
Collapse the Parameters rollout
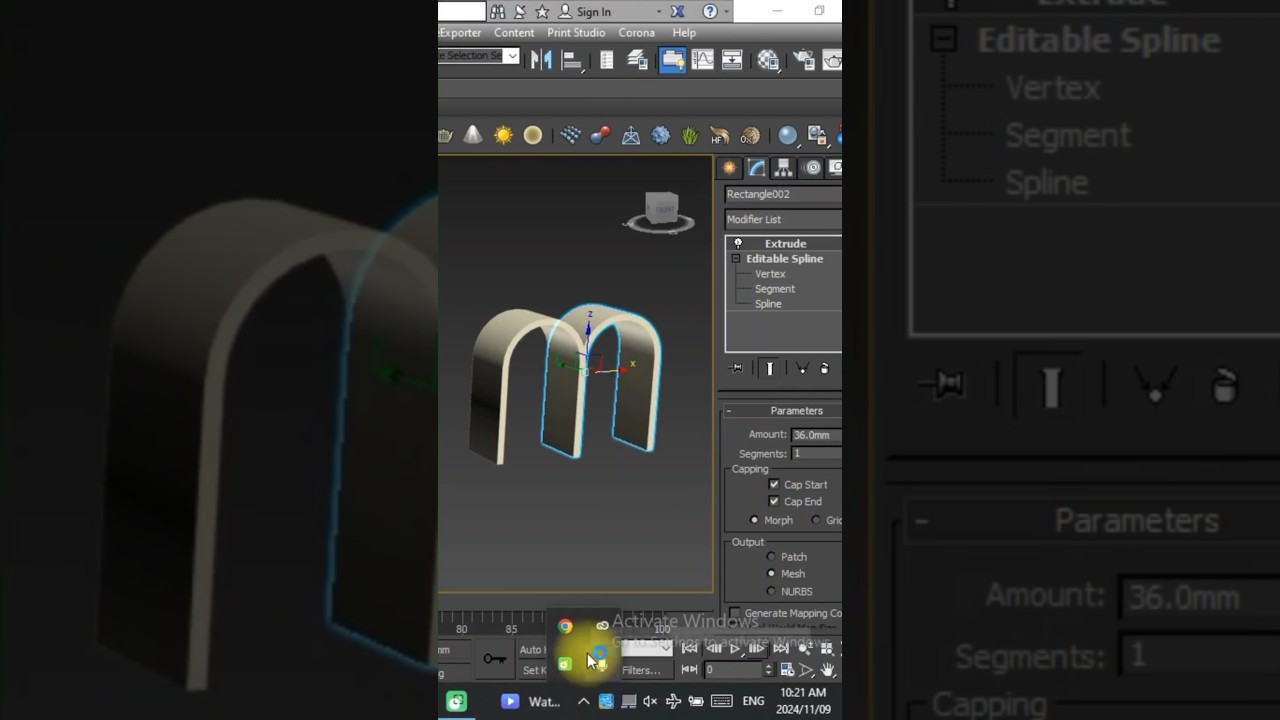729,411
